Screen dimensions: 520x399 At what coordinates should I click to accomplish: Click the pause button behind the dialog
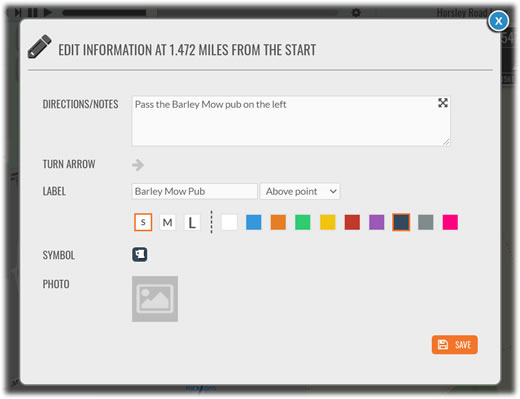coord(33,12)
